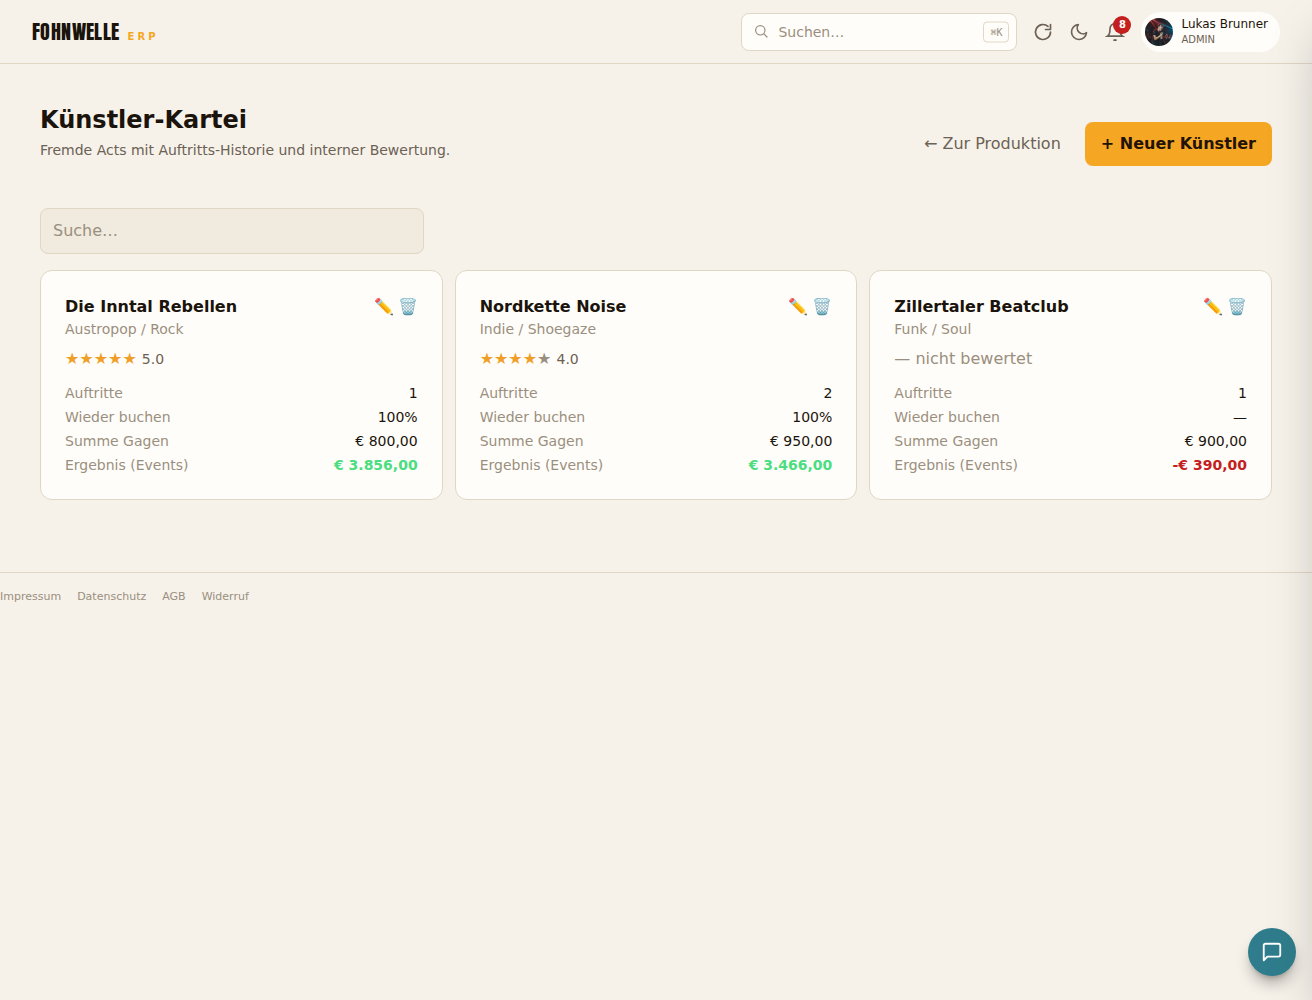Delete Zillertaler Beatclub via trash icon
Image resolution: width=1312 pixels, height=1000 pixels.
(1237, 306)
